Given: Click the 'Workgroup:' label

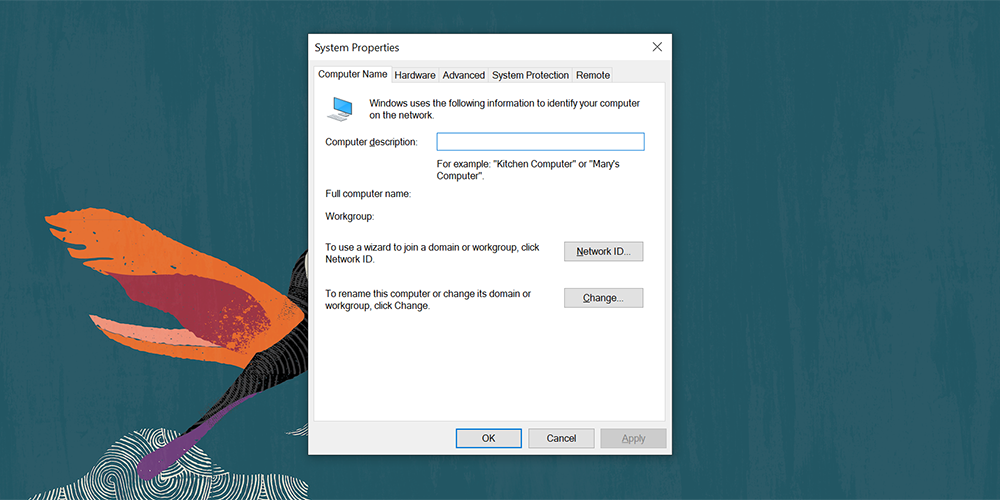Looking at the screenshot, I should [349, 217].
